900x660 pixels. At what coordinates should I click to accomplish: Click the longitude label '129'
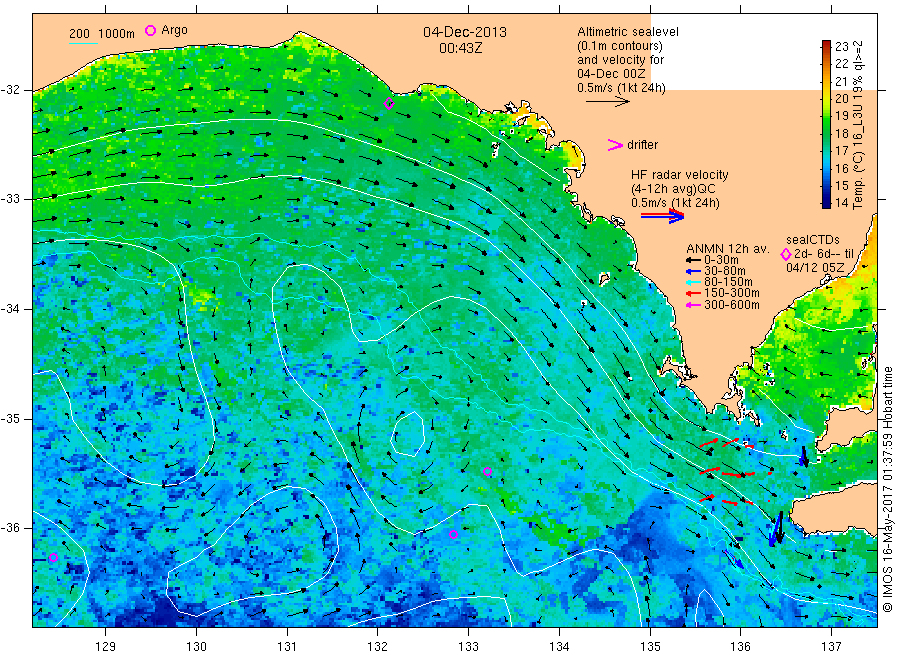pyautogui.click(x=106, y=647)
